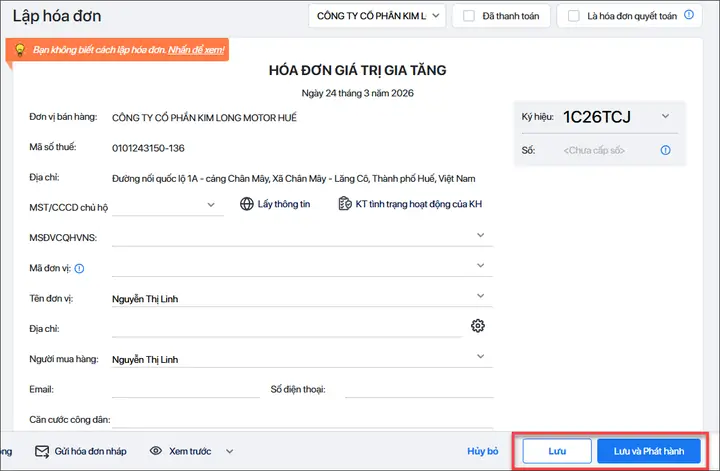720x471 pixels.
Task: Click Lưu và Phát hành button
Action: pos(649,451)
